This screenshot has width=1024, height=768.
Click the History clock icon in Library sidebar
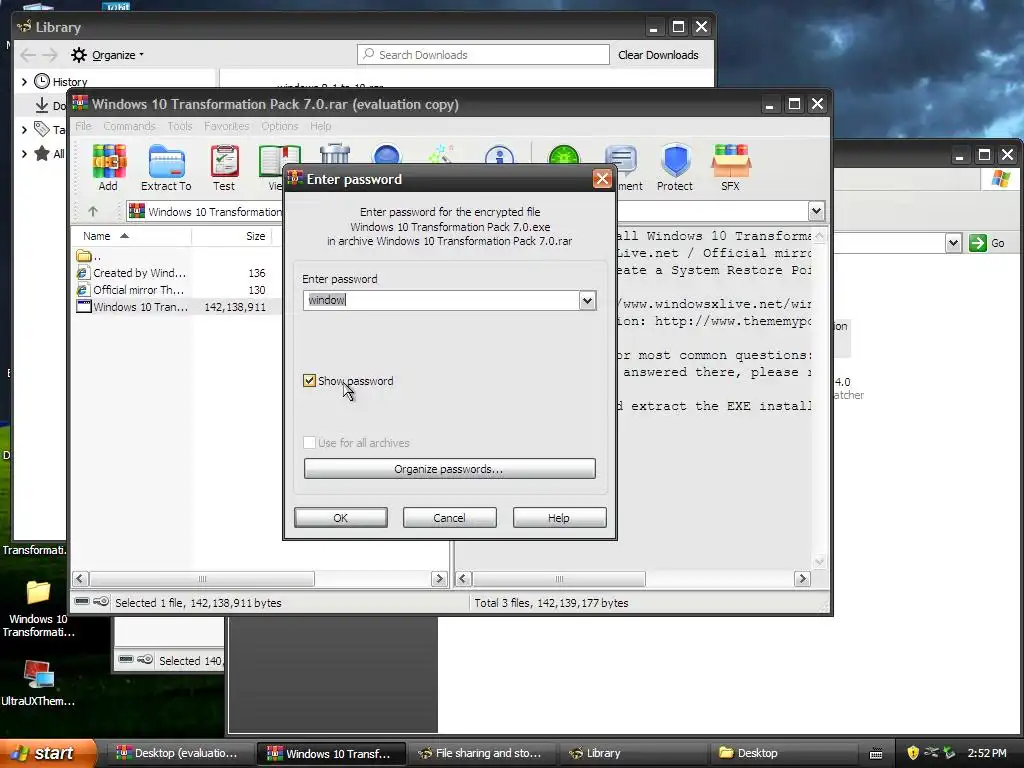pos(42,81)
